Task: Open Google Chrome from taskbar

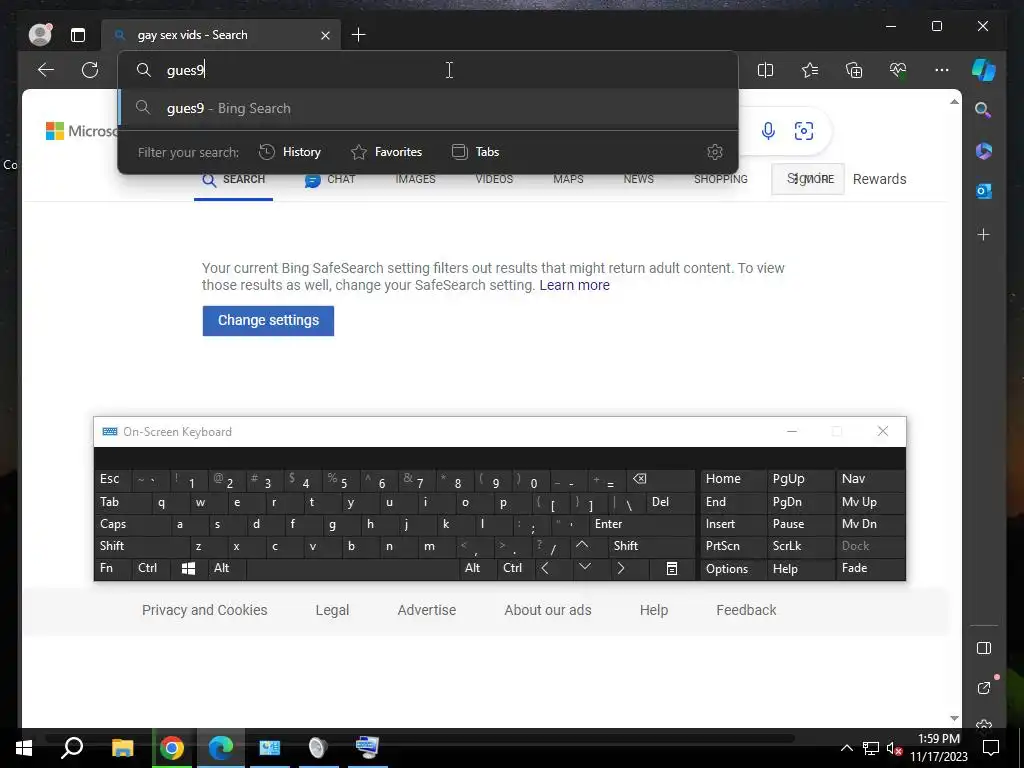Action: [x=172, y=748]
